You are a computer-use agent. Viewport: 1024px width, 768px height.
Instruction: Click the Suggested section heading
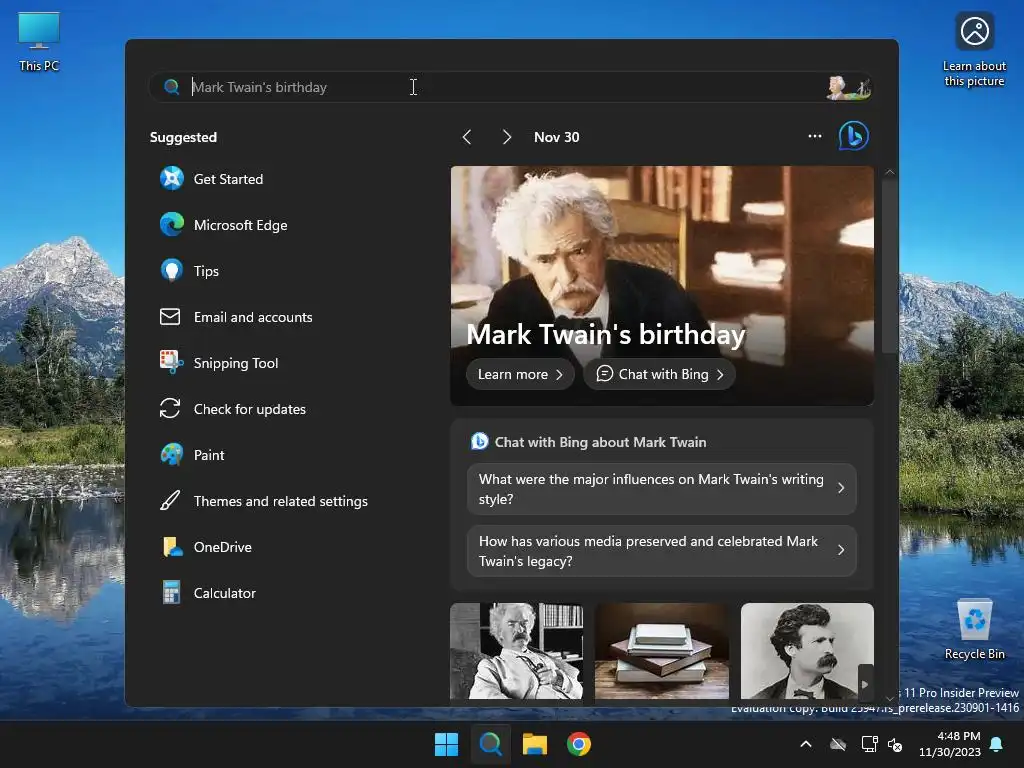coord(183,137)
